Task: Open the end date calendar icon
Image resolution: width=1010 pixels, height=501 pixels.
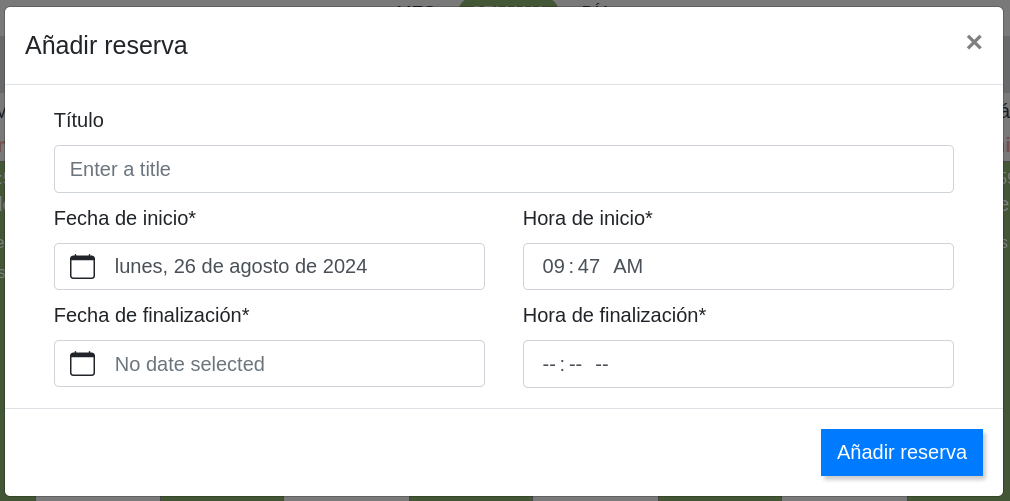Action: pyautogui.click(x=82, y=364)
